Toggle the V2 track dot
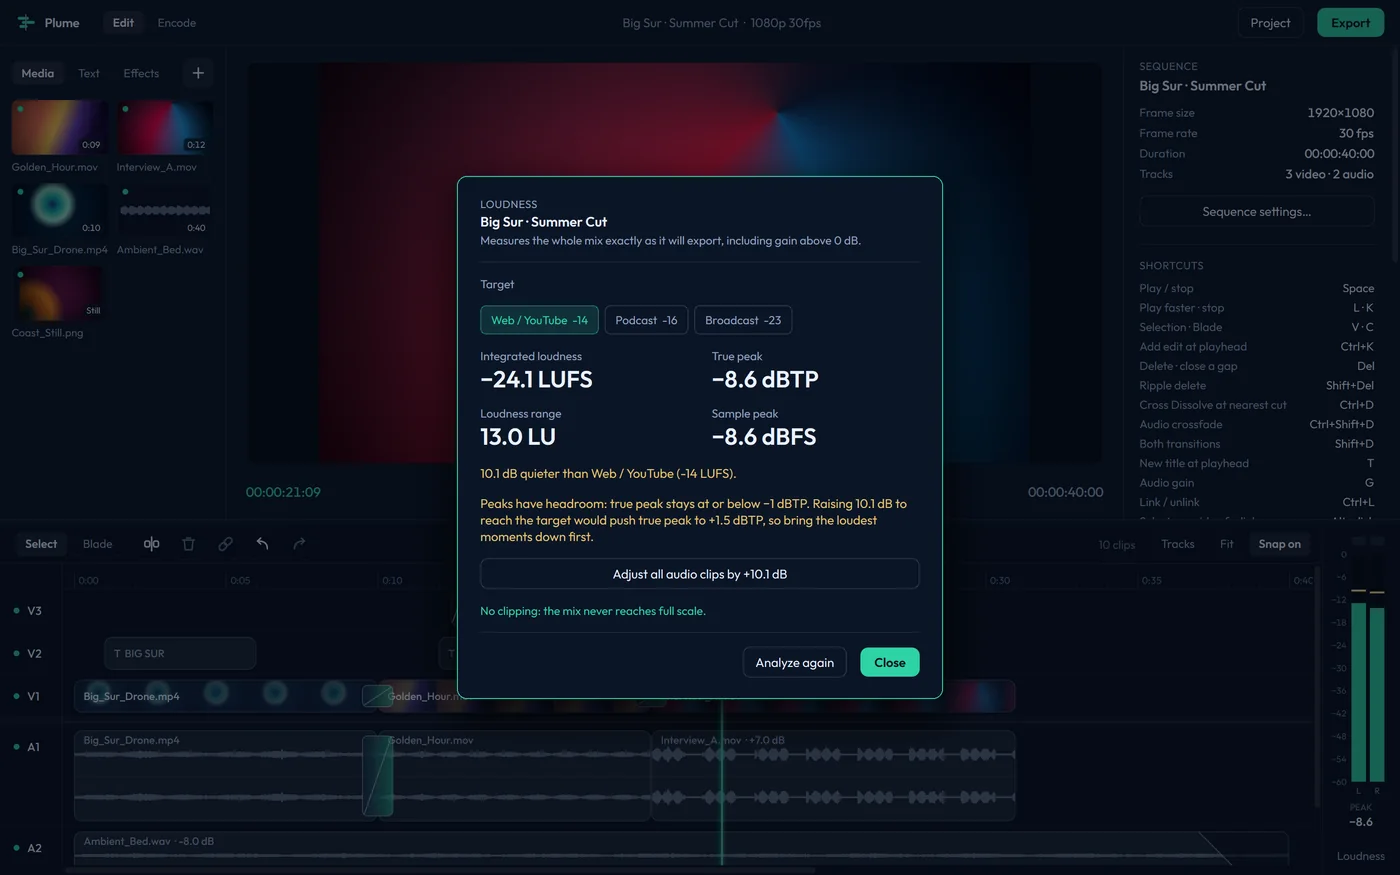1400x875 pixels. (17, 653)
